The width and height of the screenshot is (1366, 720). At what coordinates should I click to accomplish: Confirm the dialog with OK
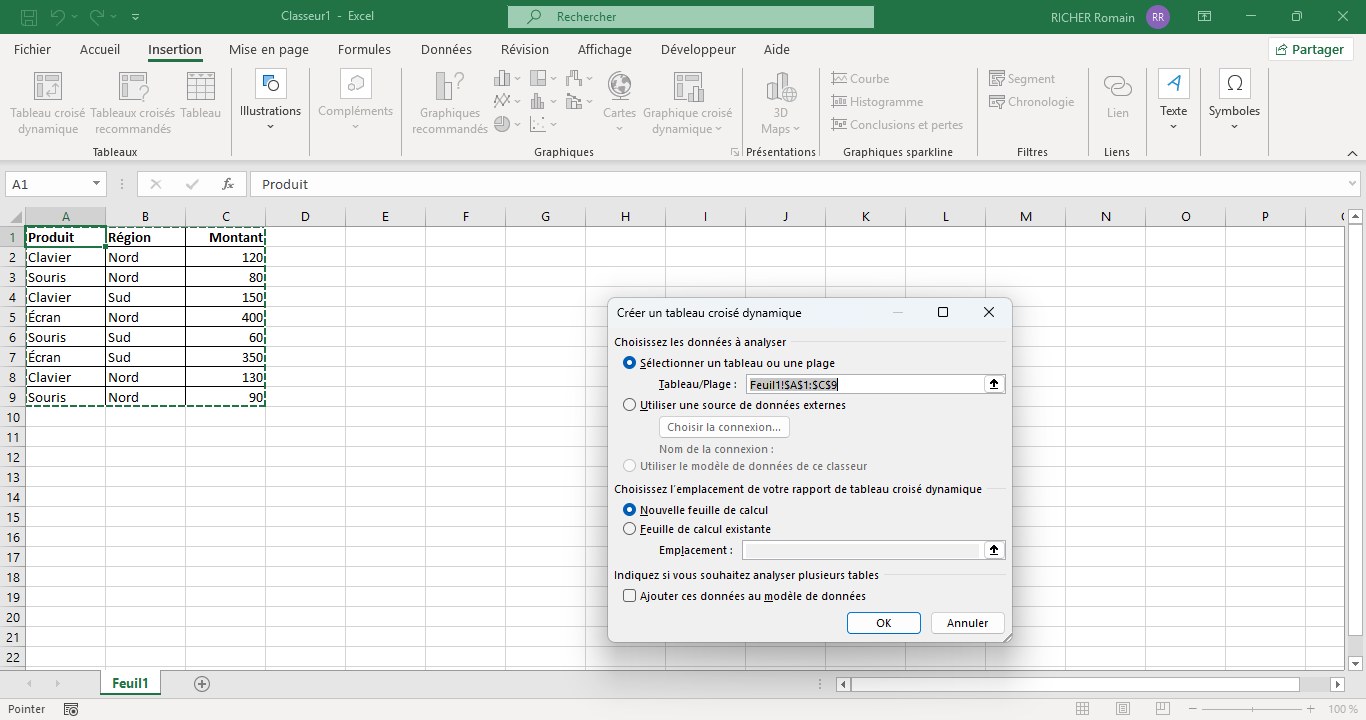(x=883, y=623)
